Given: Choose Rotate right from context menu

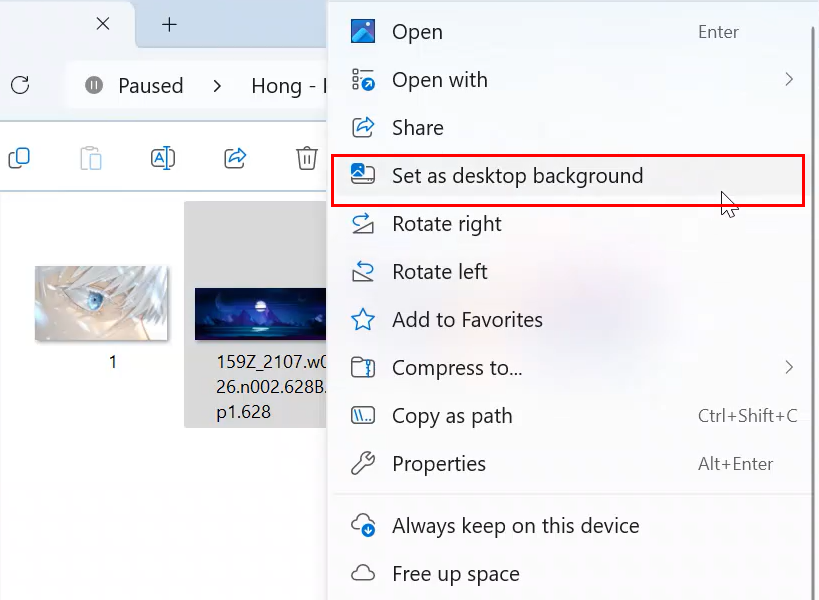Looking at the screenshot, I should tap(446, 224).
